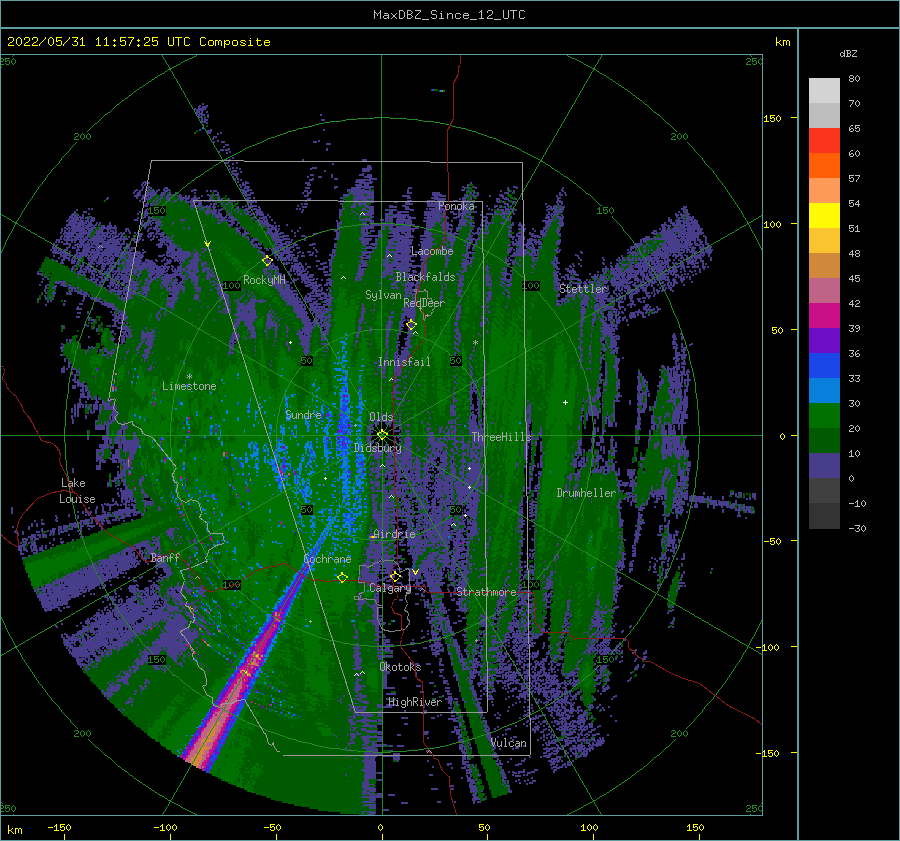The height and width of the screenshot is (841, 900).
Task: Pick the gold 48-51 dBZ legend swatch
Action: [824, 241]
